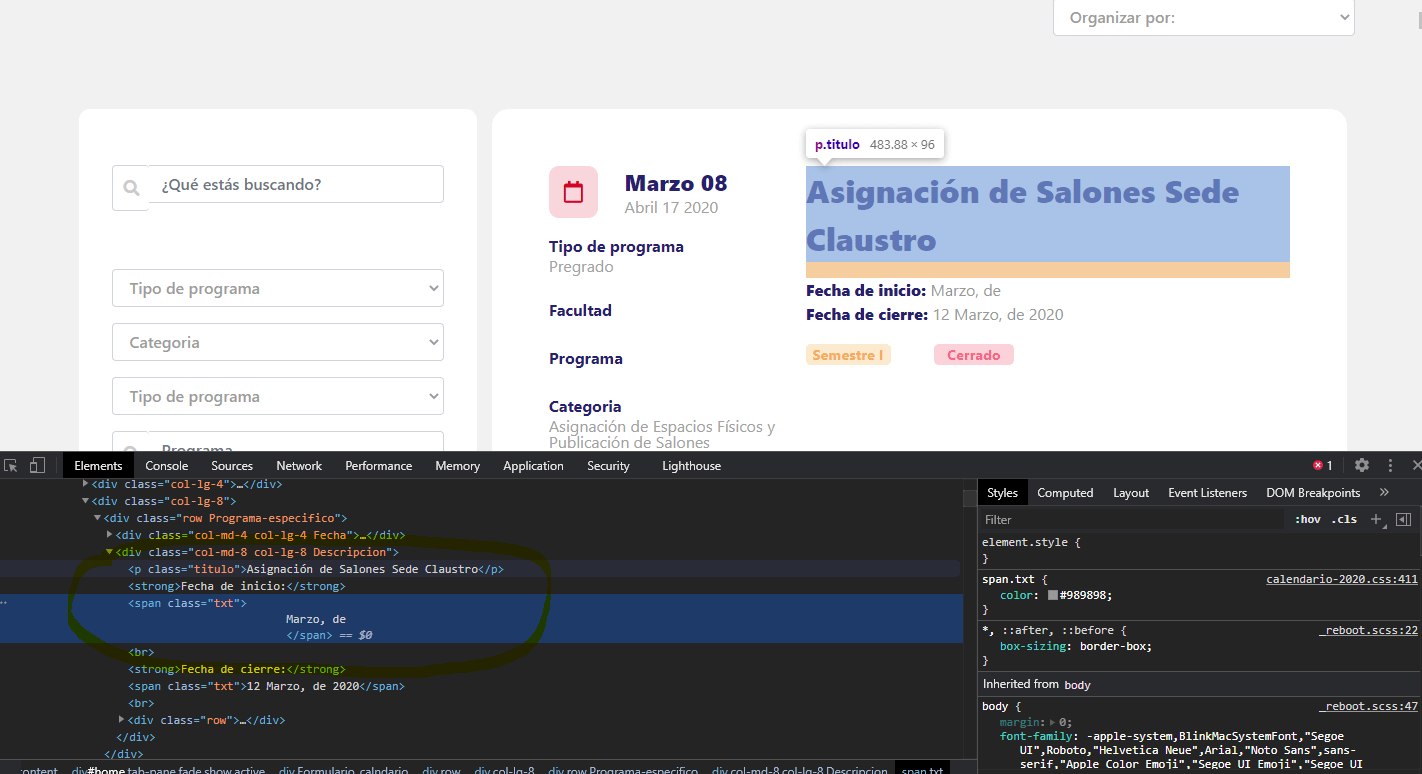This screenshot has height=774, width=1422.
Task: Select the inspect element tool
Action: [x=11, y=465]
